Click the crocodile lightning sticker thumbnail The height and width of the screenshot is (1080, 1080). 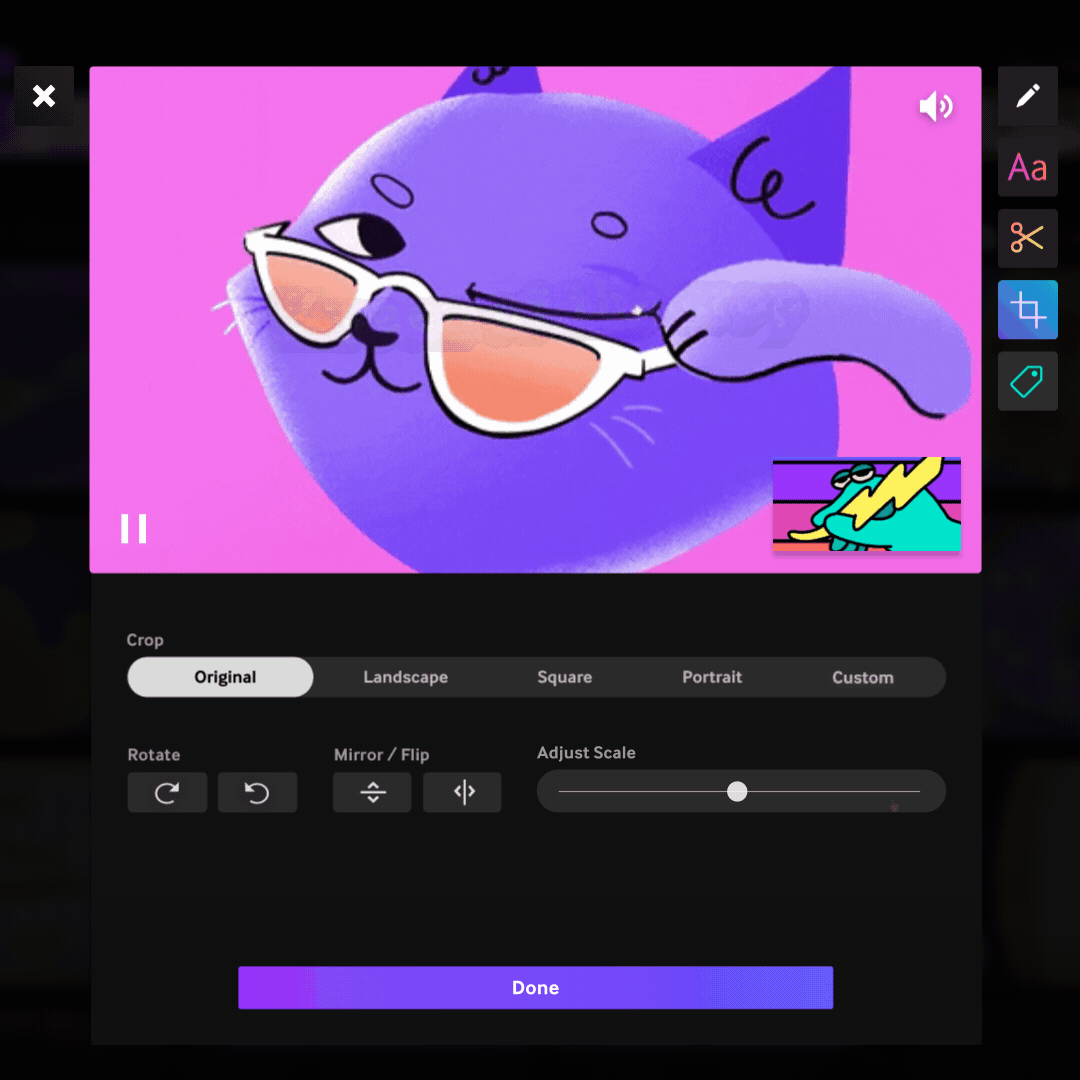[x=866, y=504]
